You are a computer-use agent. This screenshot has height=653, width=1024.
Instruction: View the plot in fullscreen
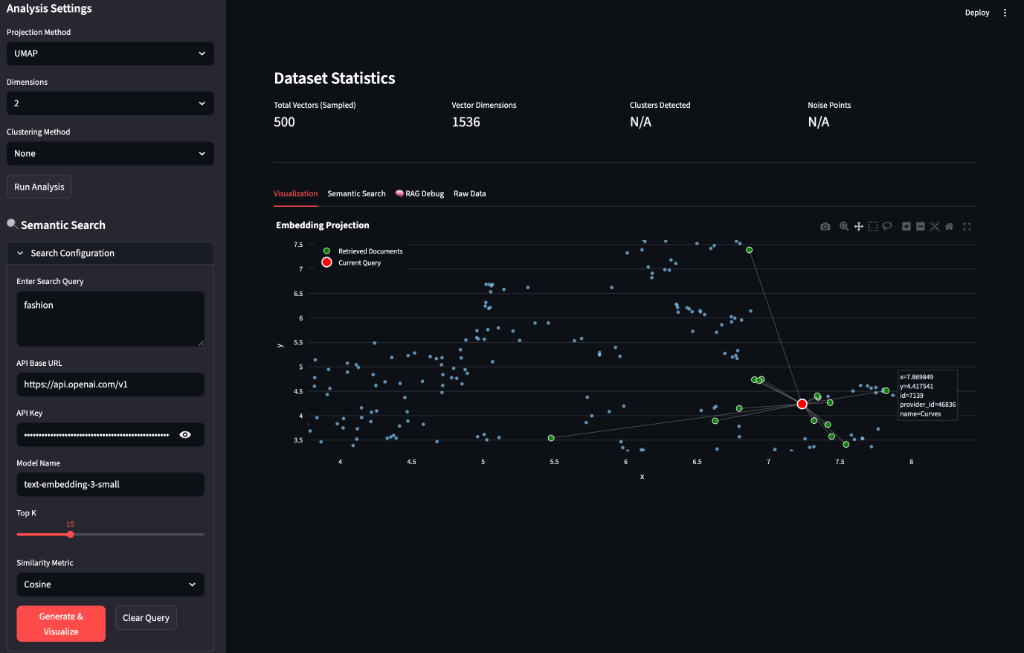coord(967,227)
